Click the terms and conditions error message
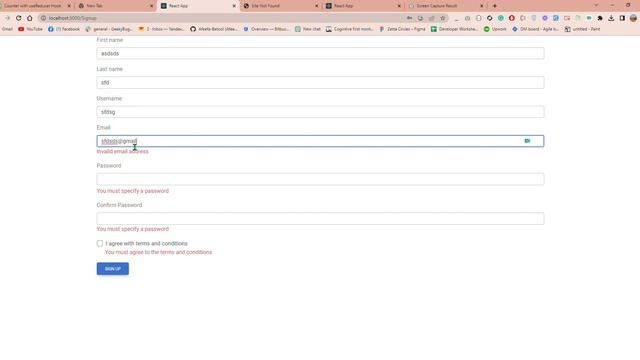This screenshot has height=360, width=640. click(x=158, y=252)
